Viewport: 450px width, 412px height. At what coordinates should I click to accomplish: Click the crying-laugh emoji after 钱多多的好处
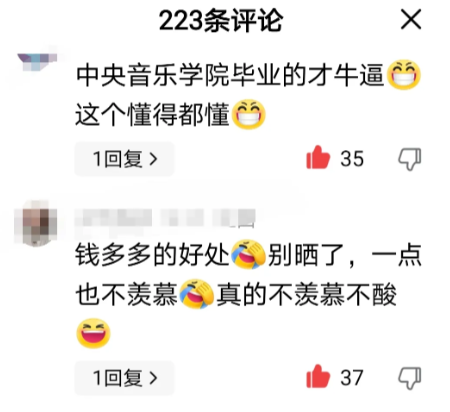pyautogui.click(x=248, y=254)
